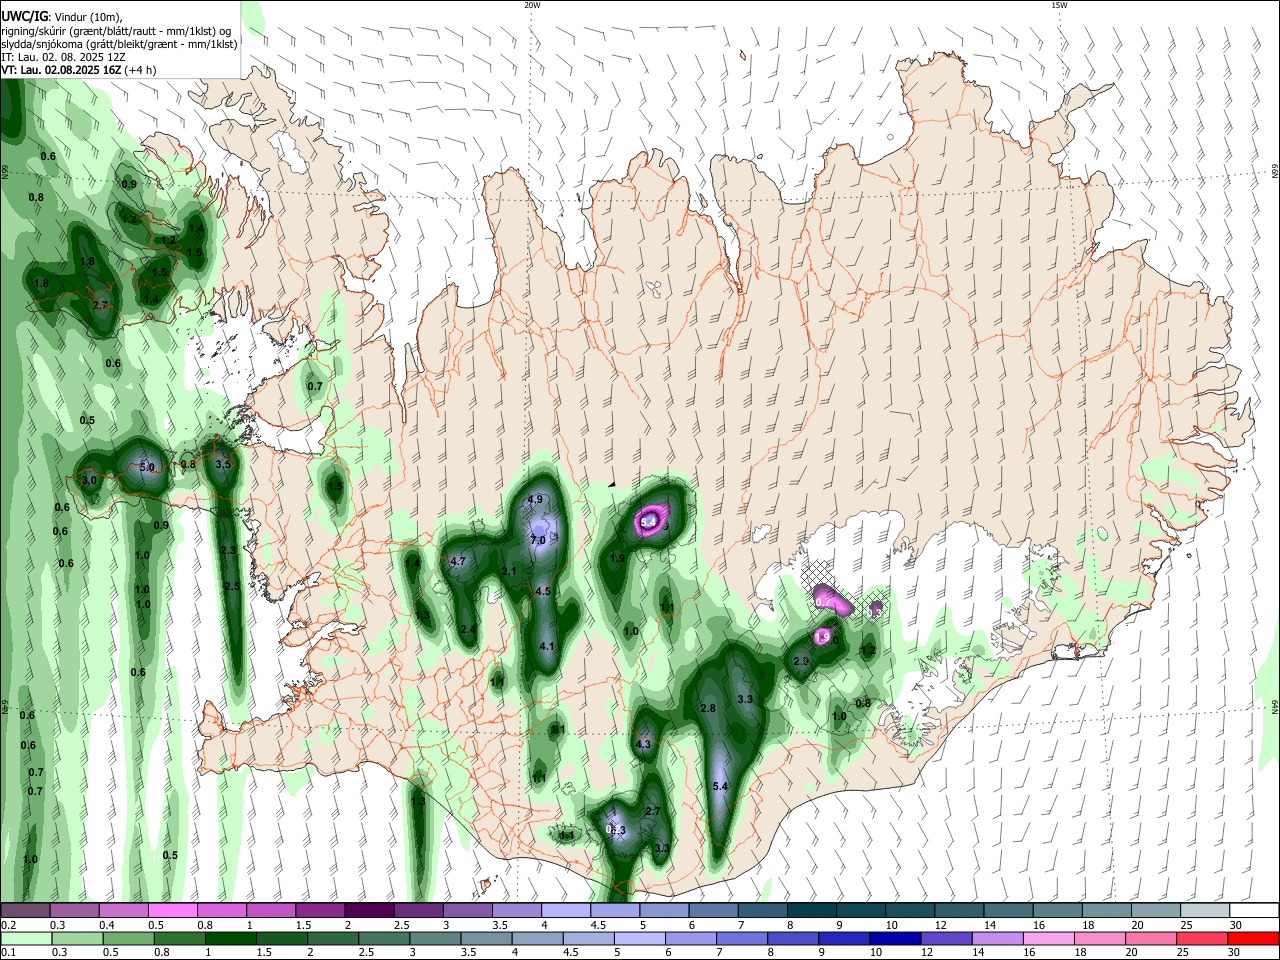Click the crimson 25–30 mm rain swatch
Screen dimensions: 1280x960
1202,939
